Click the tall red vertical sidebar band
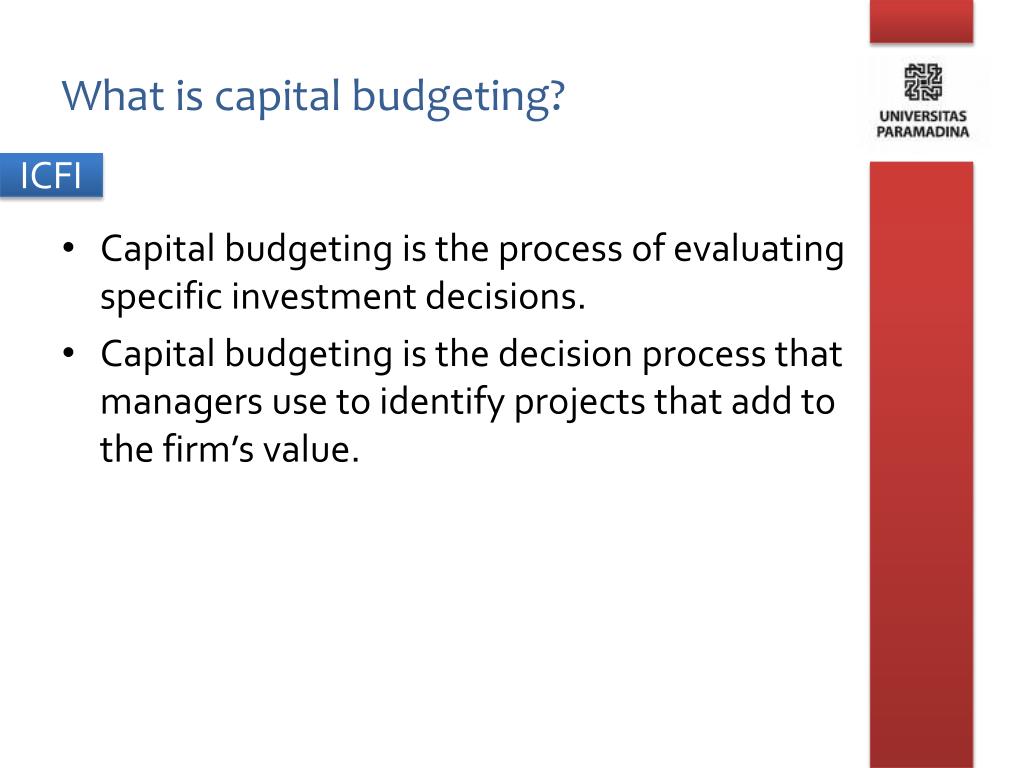 [x=921, y=465]
